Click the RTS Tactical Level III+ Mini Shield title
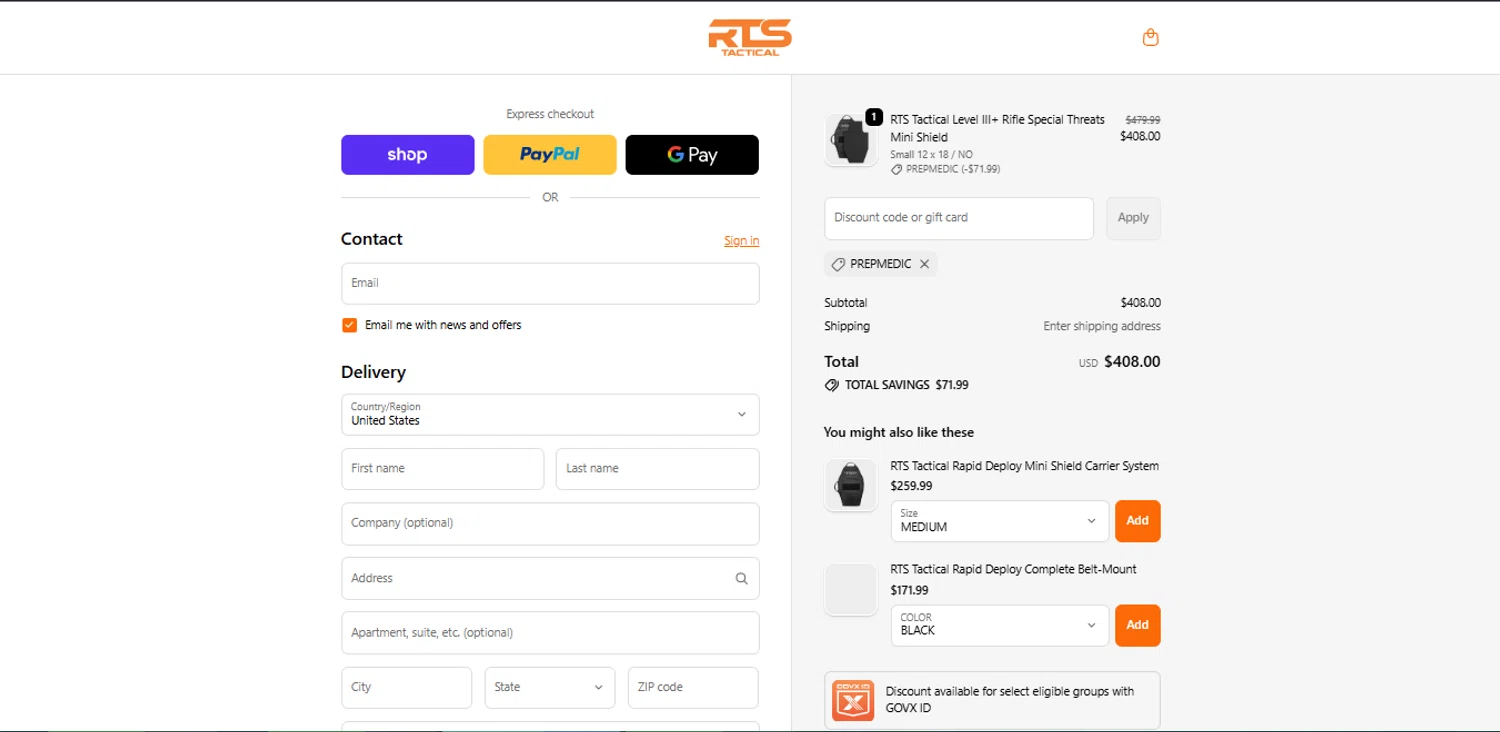Image resolution: width=1500 pixels, height=732 pixels. tap(997, 128)
